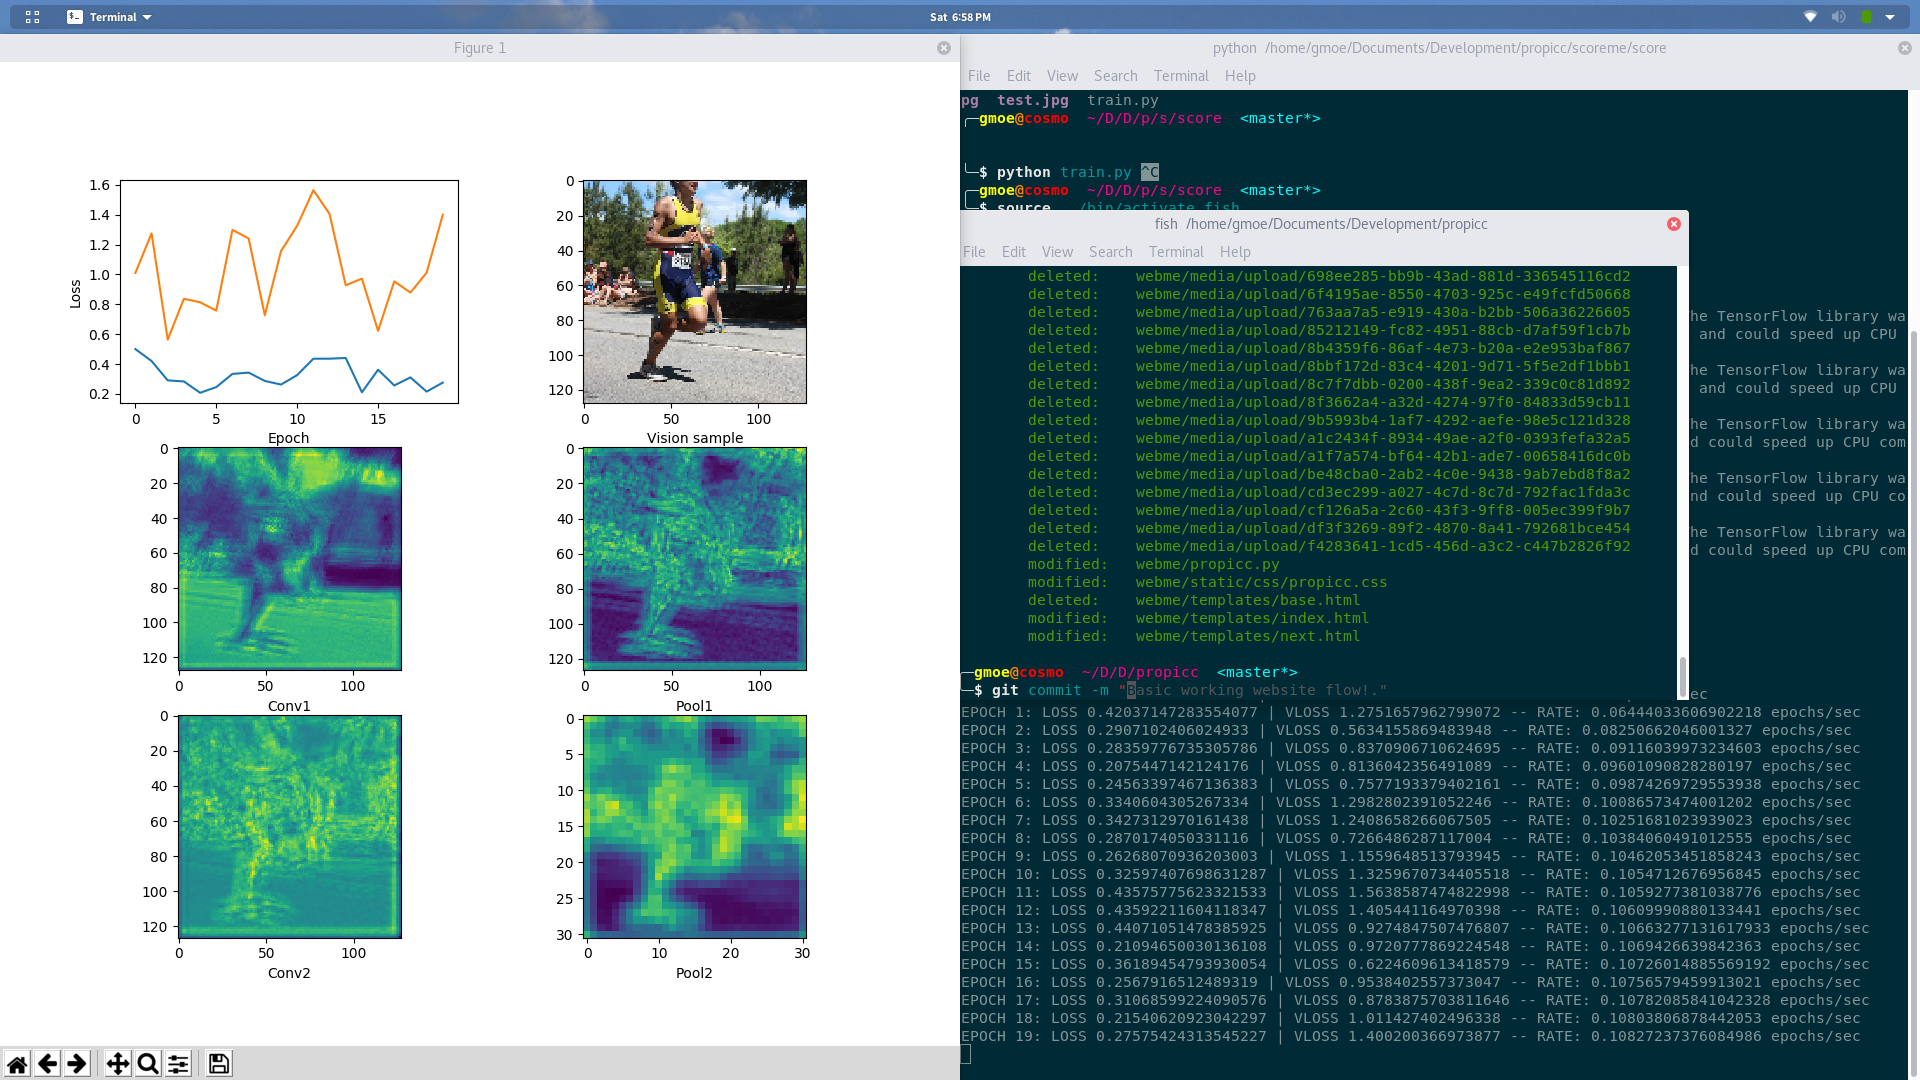The width and height of the screenshot is (1920, 1080).
Task: Select the Pan/move axes tool
Action: click(118, 1064)
